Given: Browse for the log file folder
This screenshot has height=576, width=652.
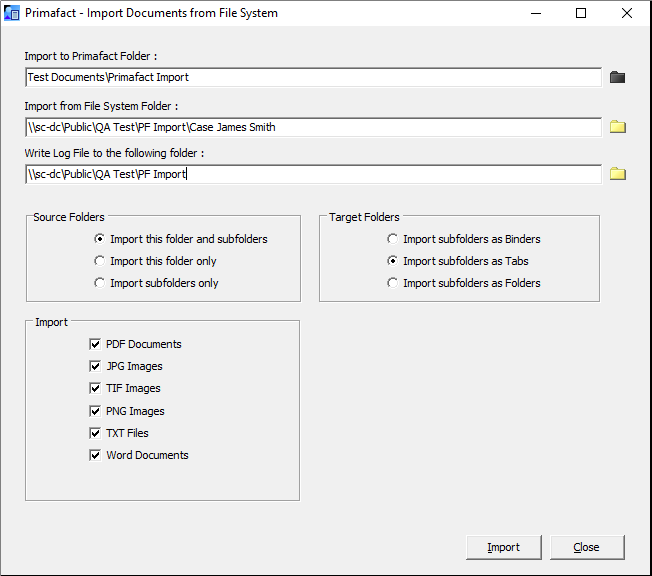Looking at the screenshot, I should 617,174.
